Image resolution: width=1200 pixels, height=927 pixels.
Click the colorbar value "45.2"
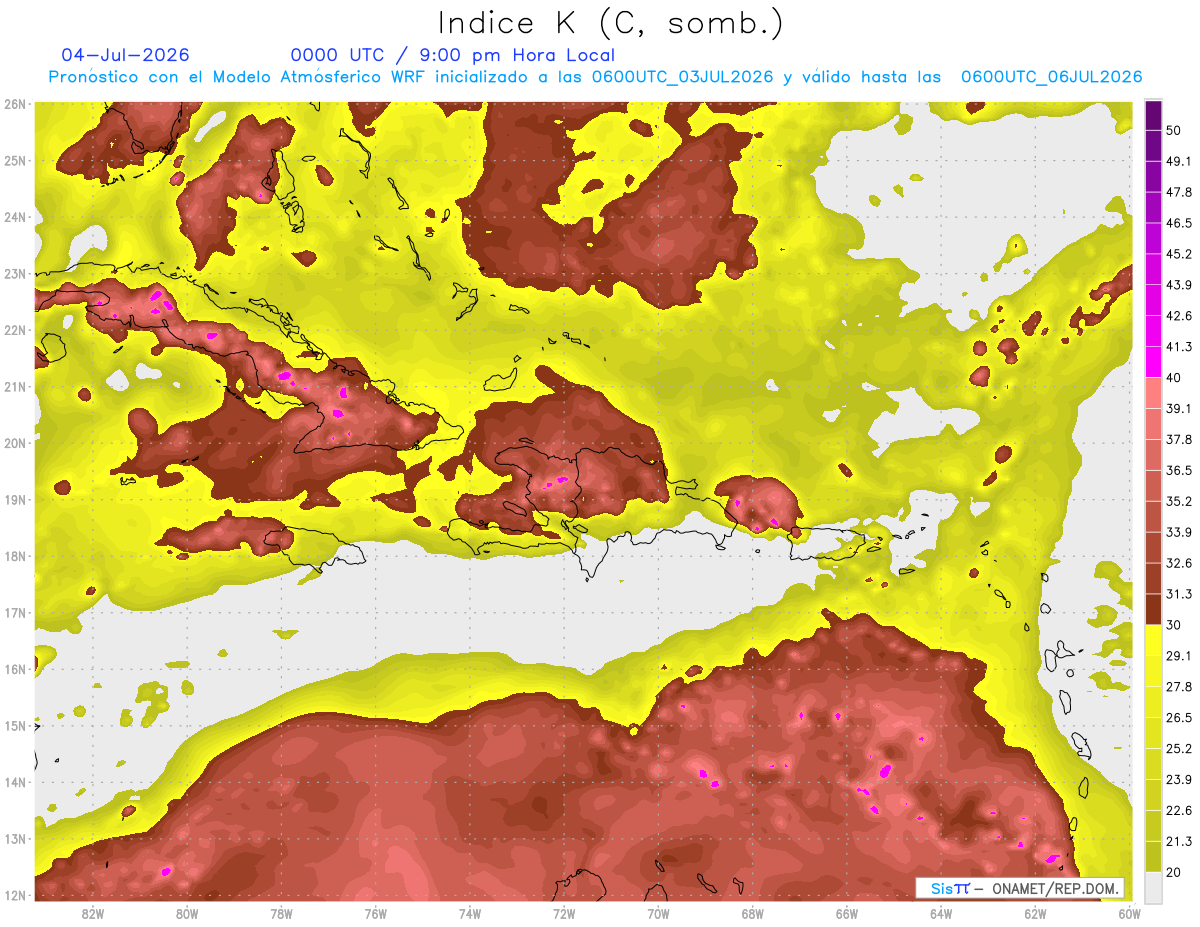(1179, 254)
